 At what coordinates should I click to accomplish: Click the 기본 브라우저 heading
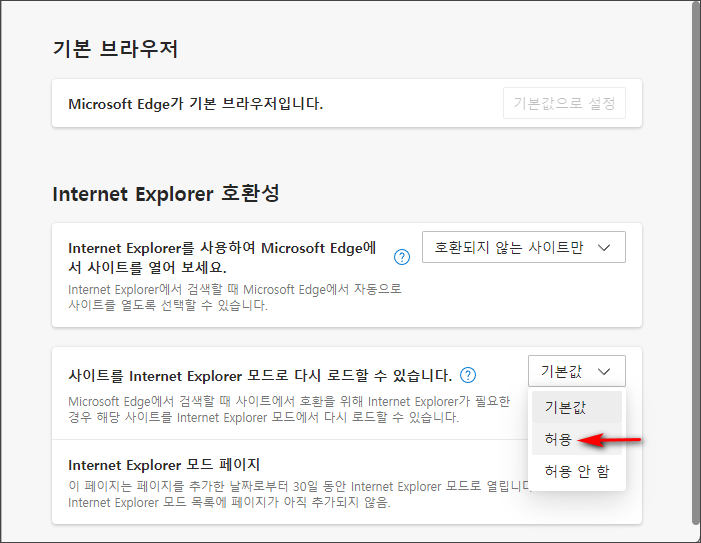[x=115, y=49]
